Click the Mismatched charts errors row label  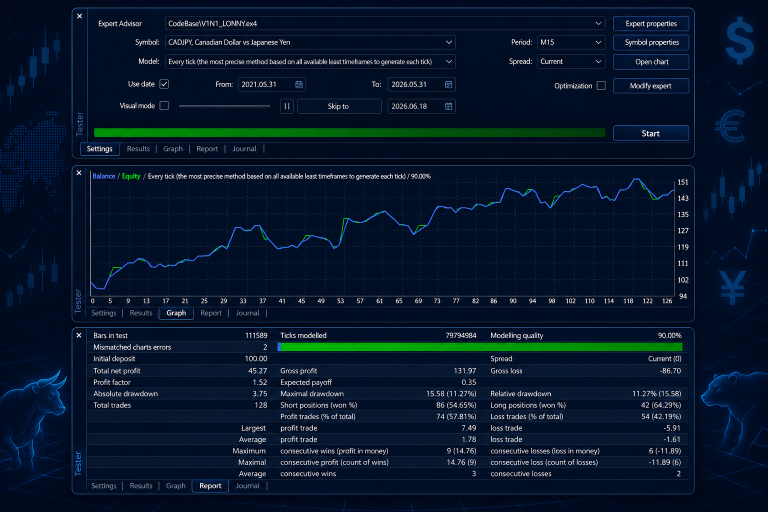click(132, 347)
